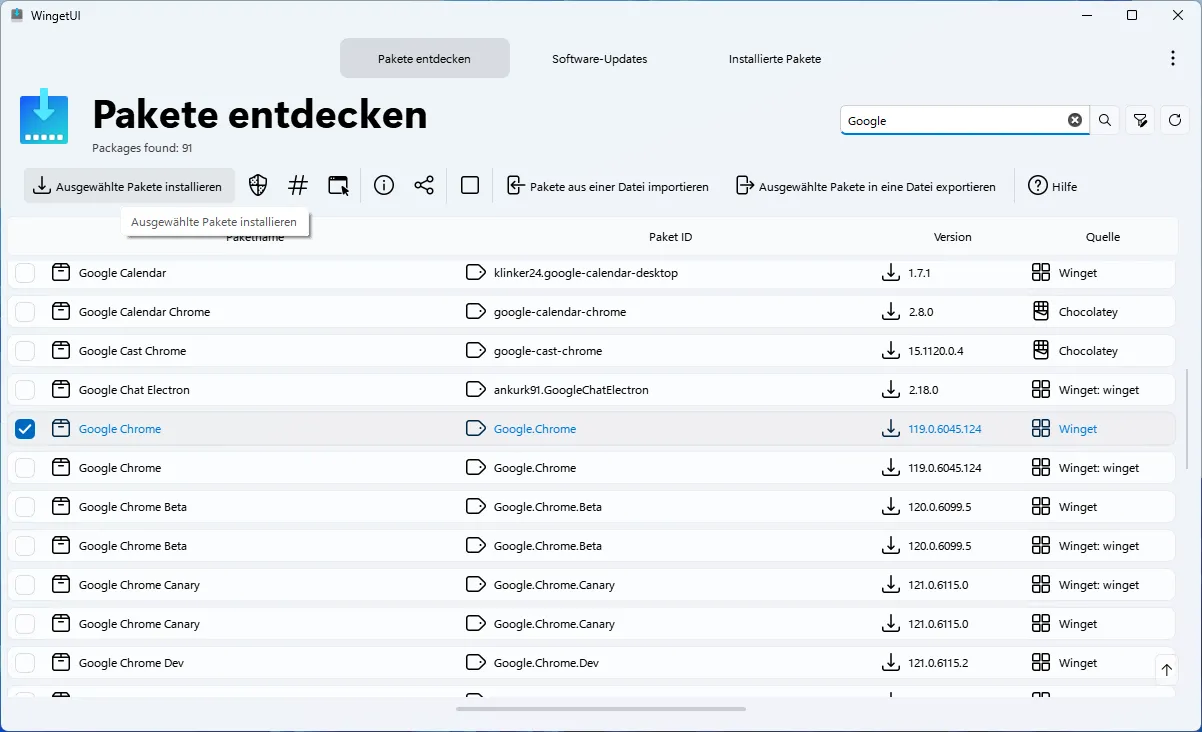Click the package name Google Chat Electron
Viewport: 1202px width, 732px height.
[134, 389]
